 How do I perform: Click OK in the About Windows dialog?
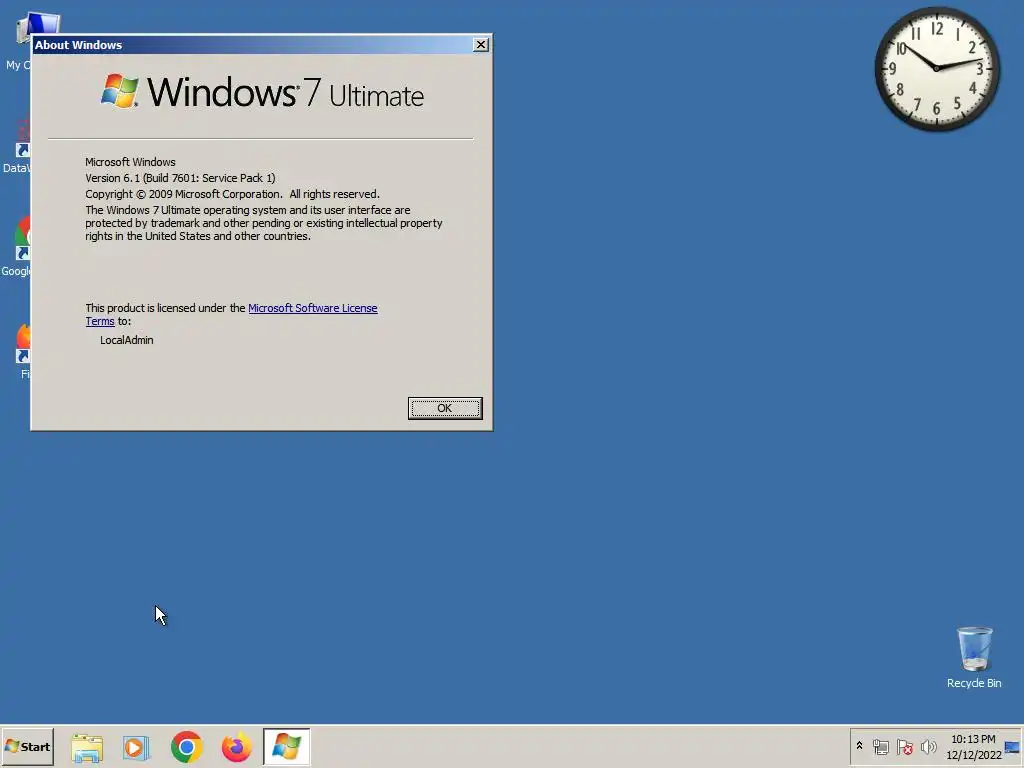445,408
